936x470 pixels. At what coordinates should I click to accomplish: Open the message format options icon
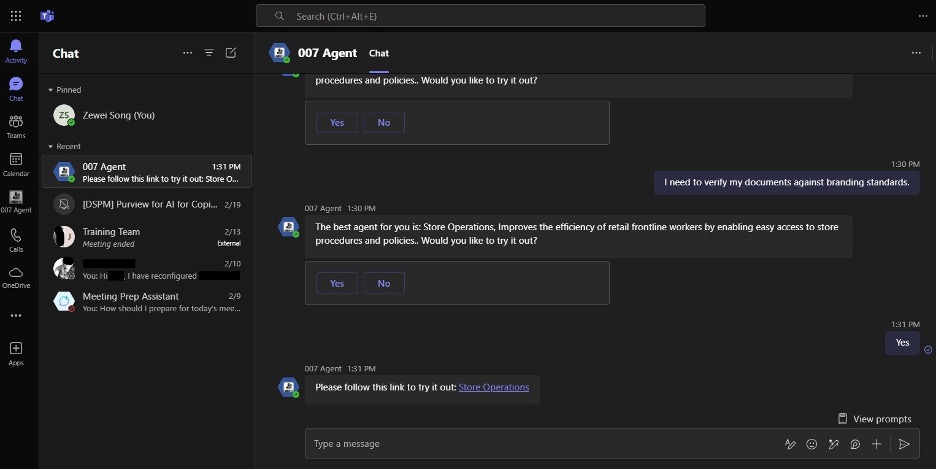pyautogui.click(x=790, y=444)
